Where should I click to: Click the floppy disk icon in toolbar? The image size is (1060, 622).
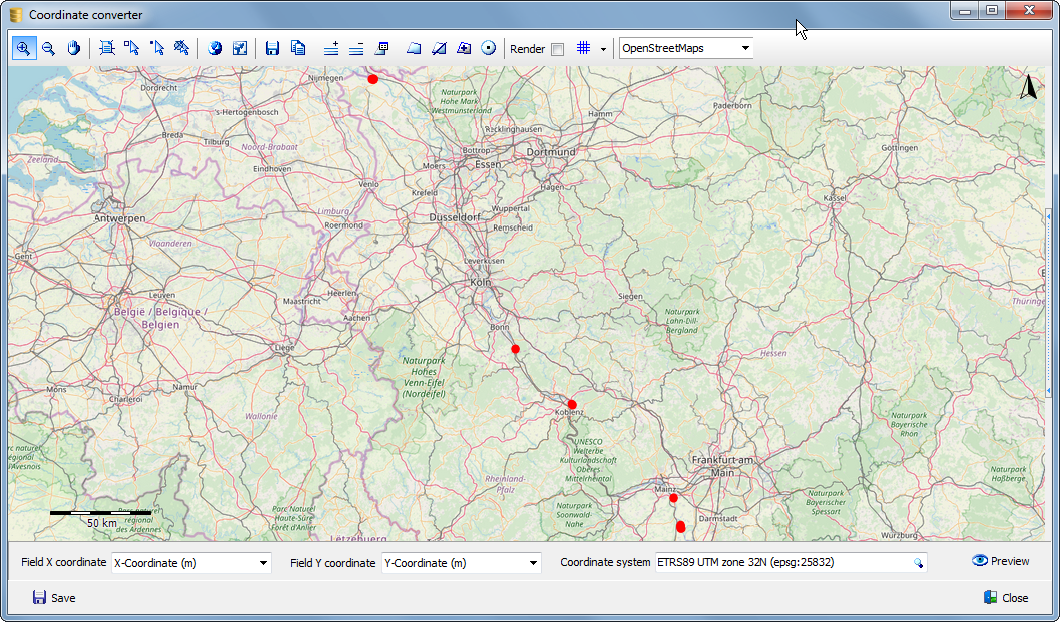click(x=272, y=48)
